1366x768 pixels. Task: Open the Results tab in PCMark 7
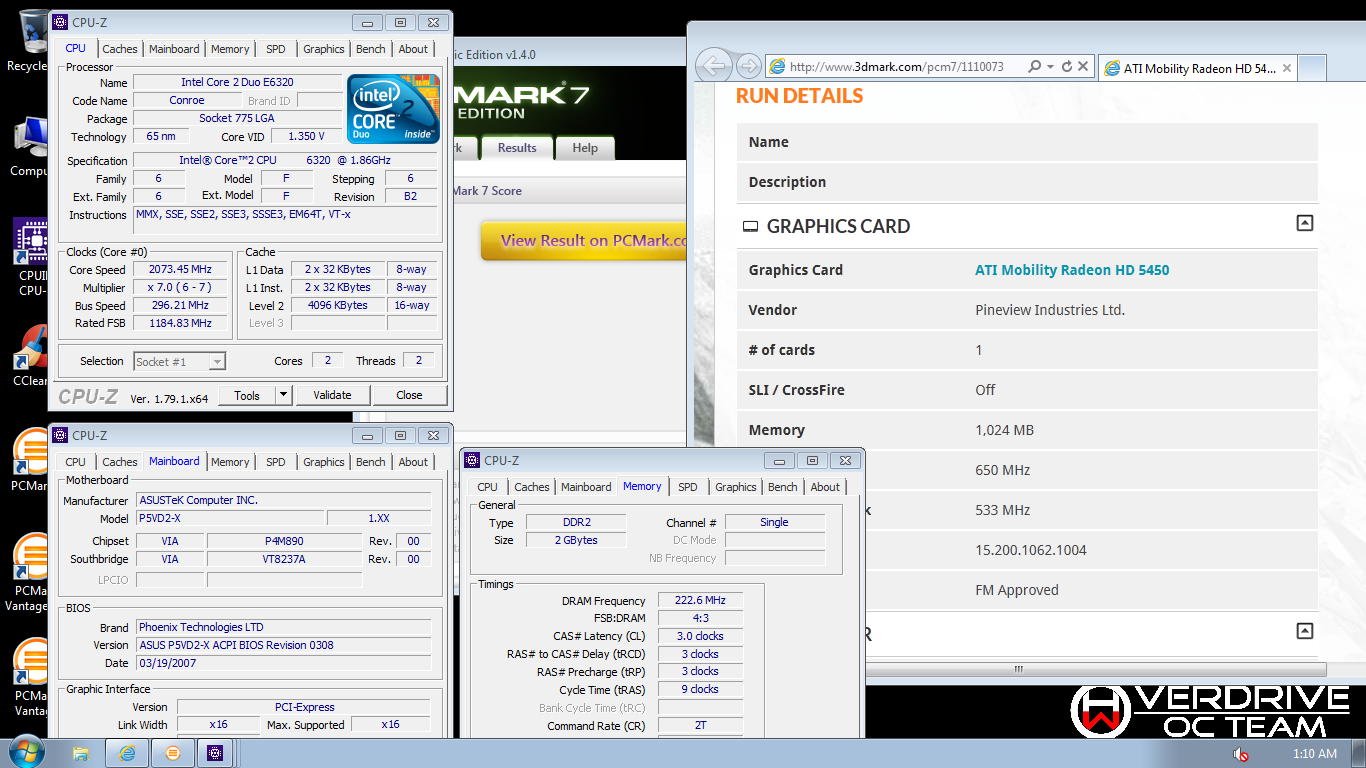tap(517, 148)
